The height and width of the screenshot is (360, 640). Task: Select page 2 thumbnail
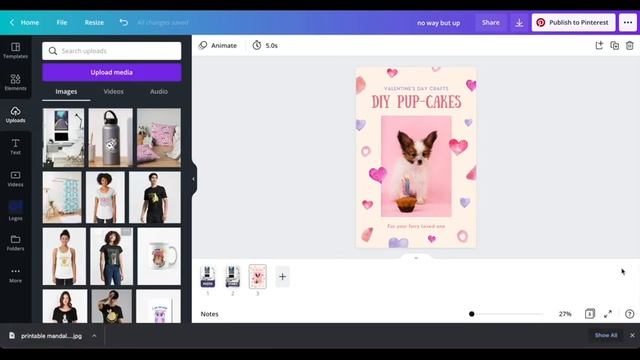(x=233, y=276)
